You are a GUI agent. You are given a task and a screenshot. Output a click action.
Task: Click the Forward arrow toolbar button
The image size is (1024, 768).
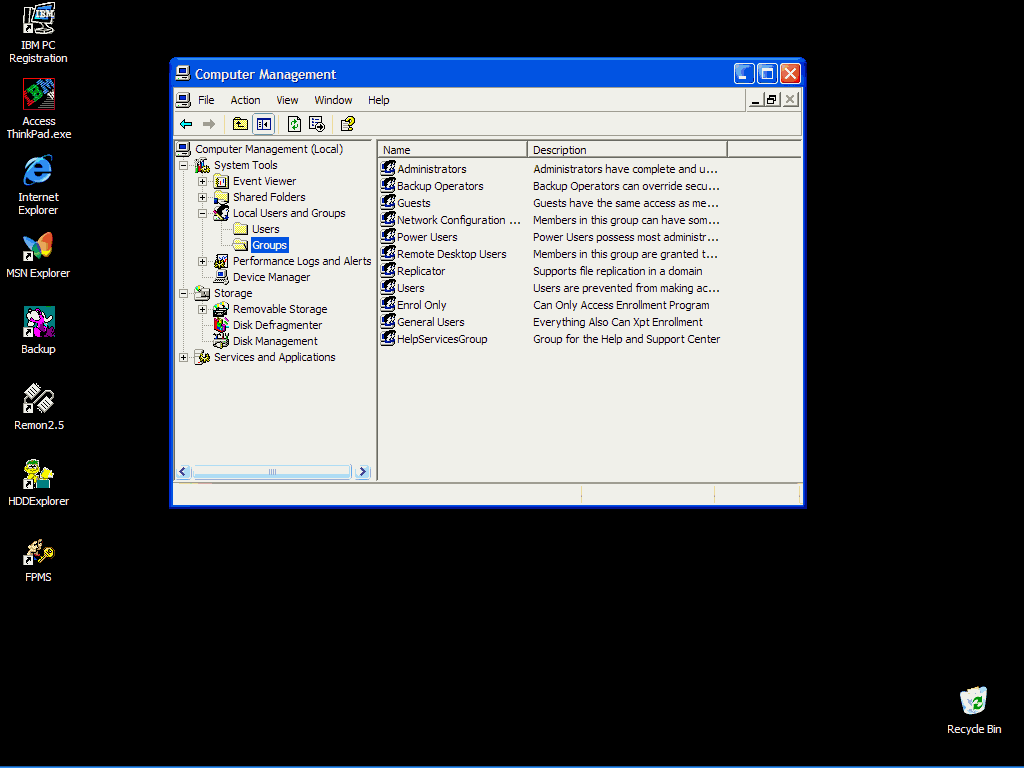209,123
